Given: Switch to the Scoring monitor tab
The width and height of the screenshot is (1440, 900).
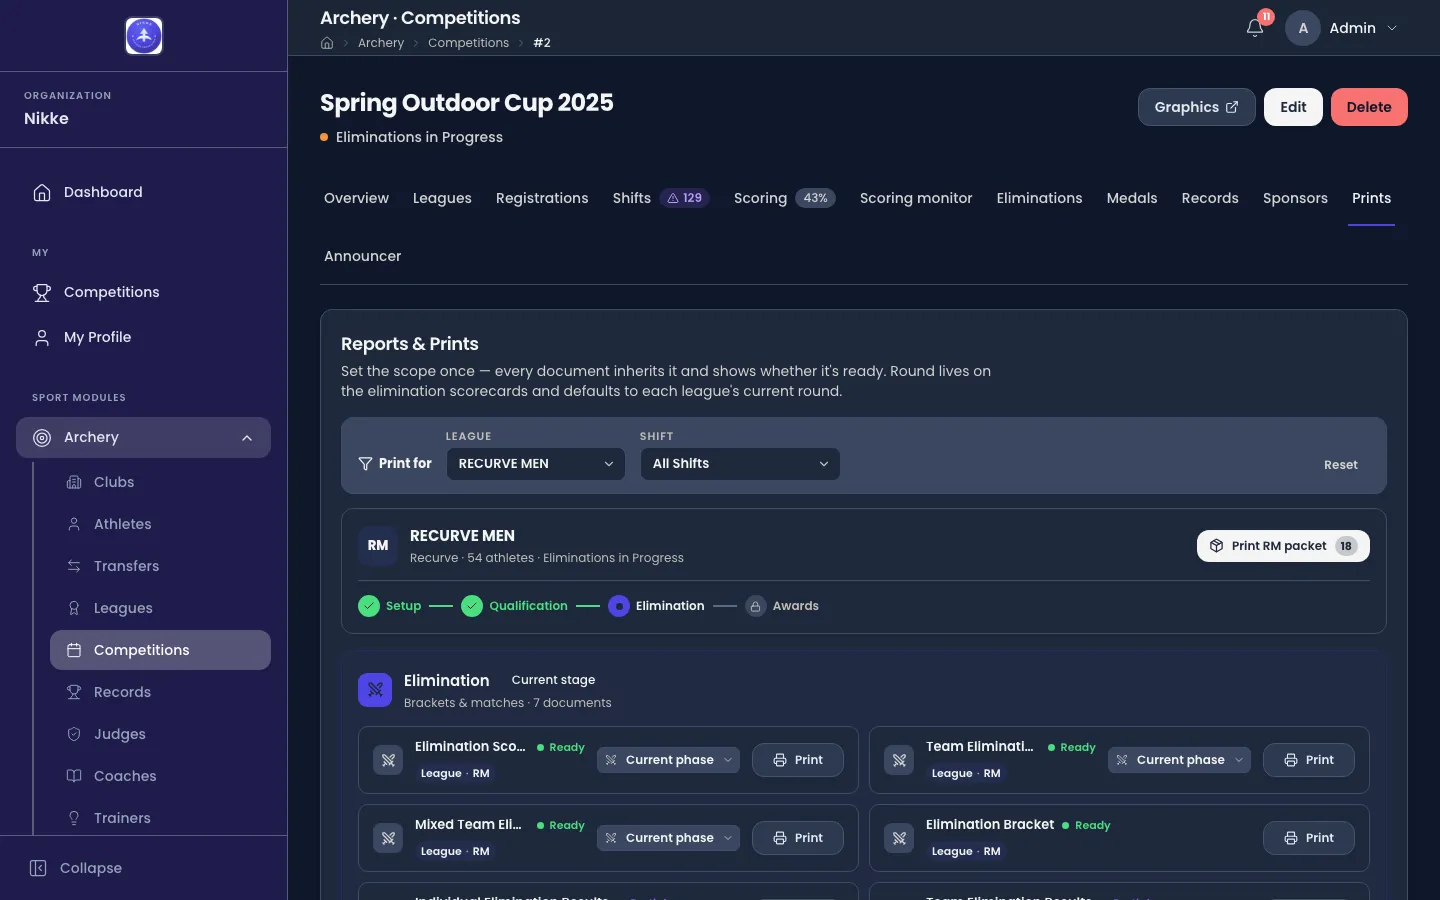Looking at the screenshot, I should pos(916,198).
